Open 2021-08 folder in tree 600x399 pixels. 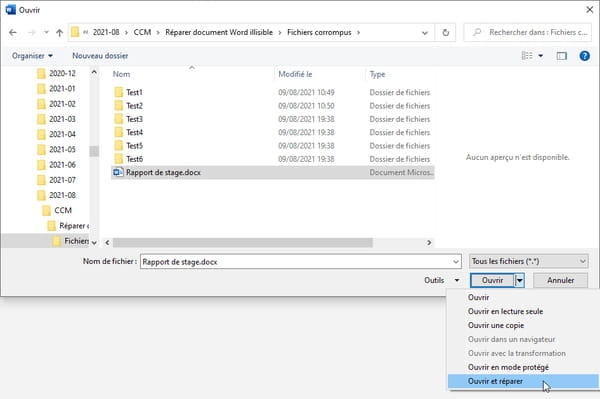click(56, 195)
